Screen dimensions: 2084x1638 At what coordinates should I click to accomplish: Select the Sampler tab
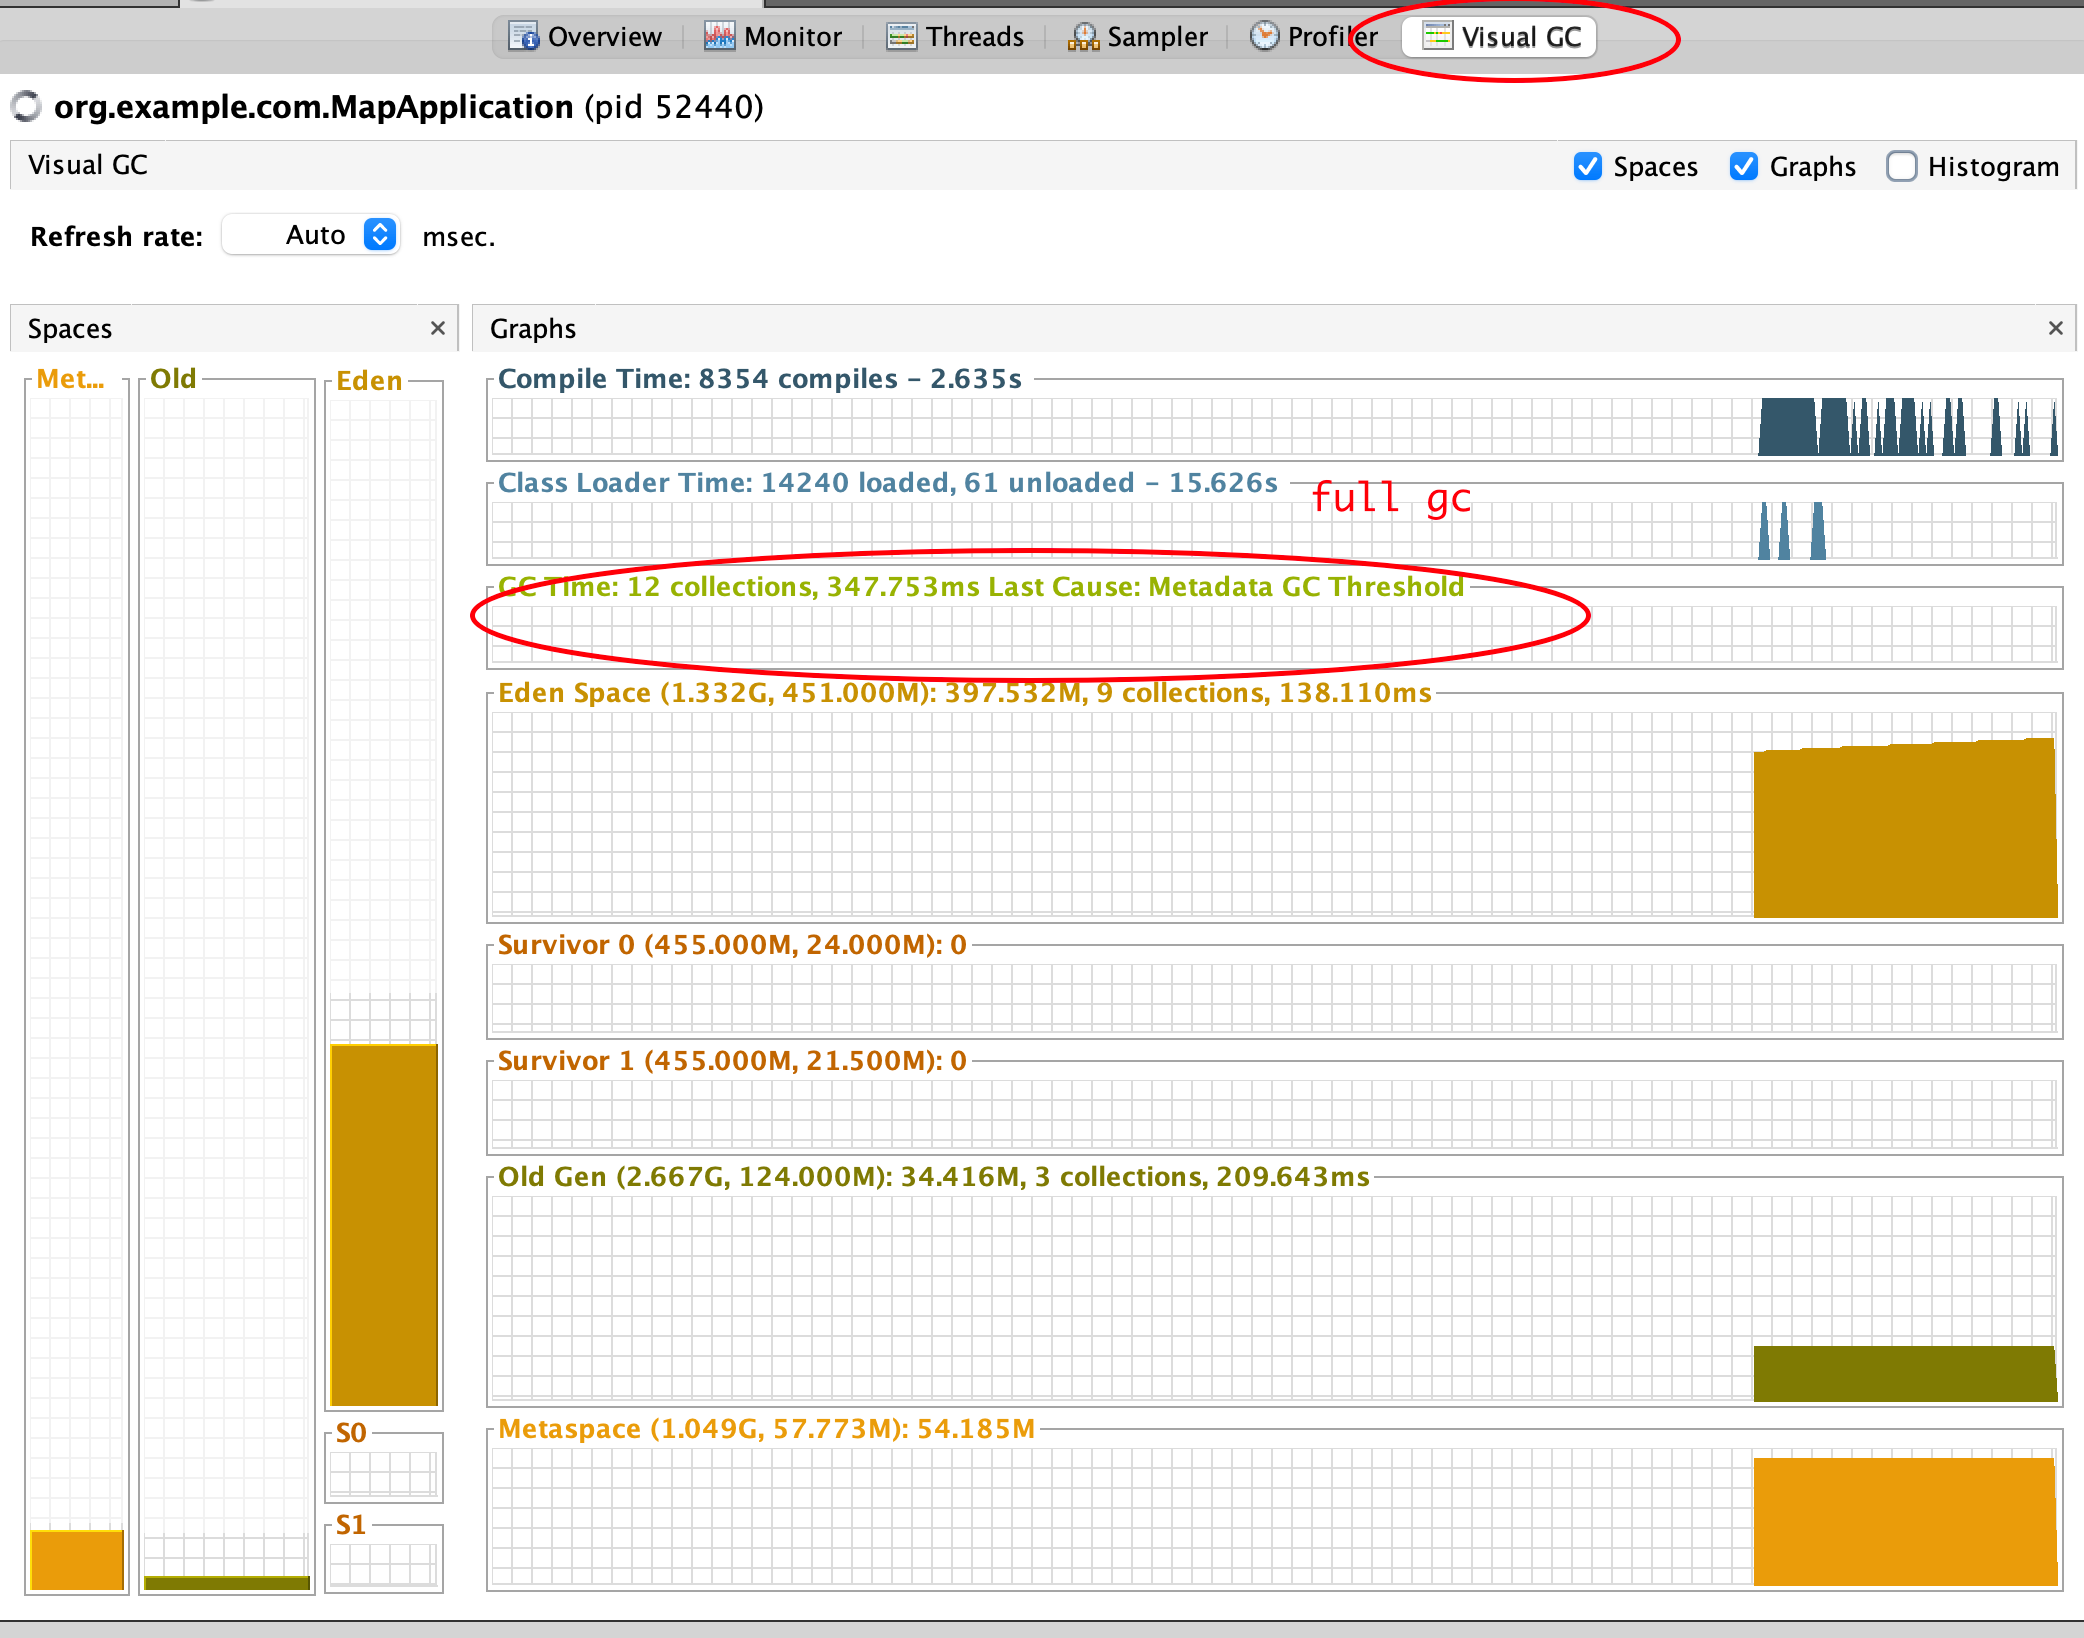[1138, 37]
